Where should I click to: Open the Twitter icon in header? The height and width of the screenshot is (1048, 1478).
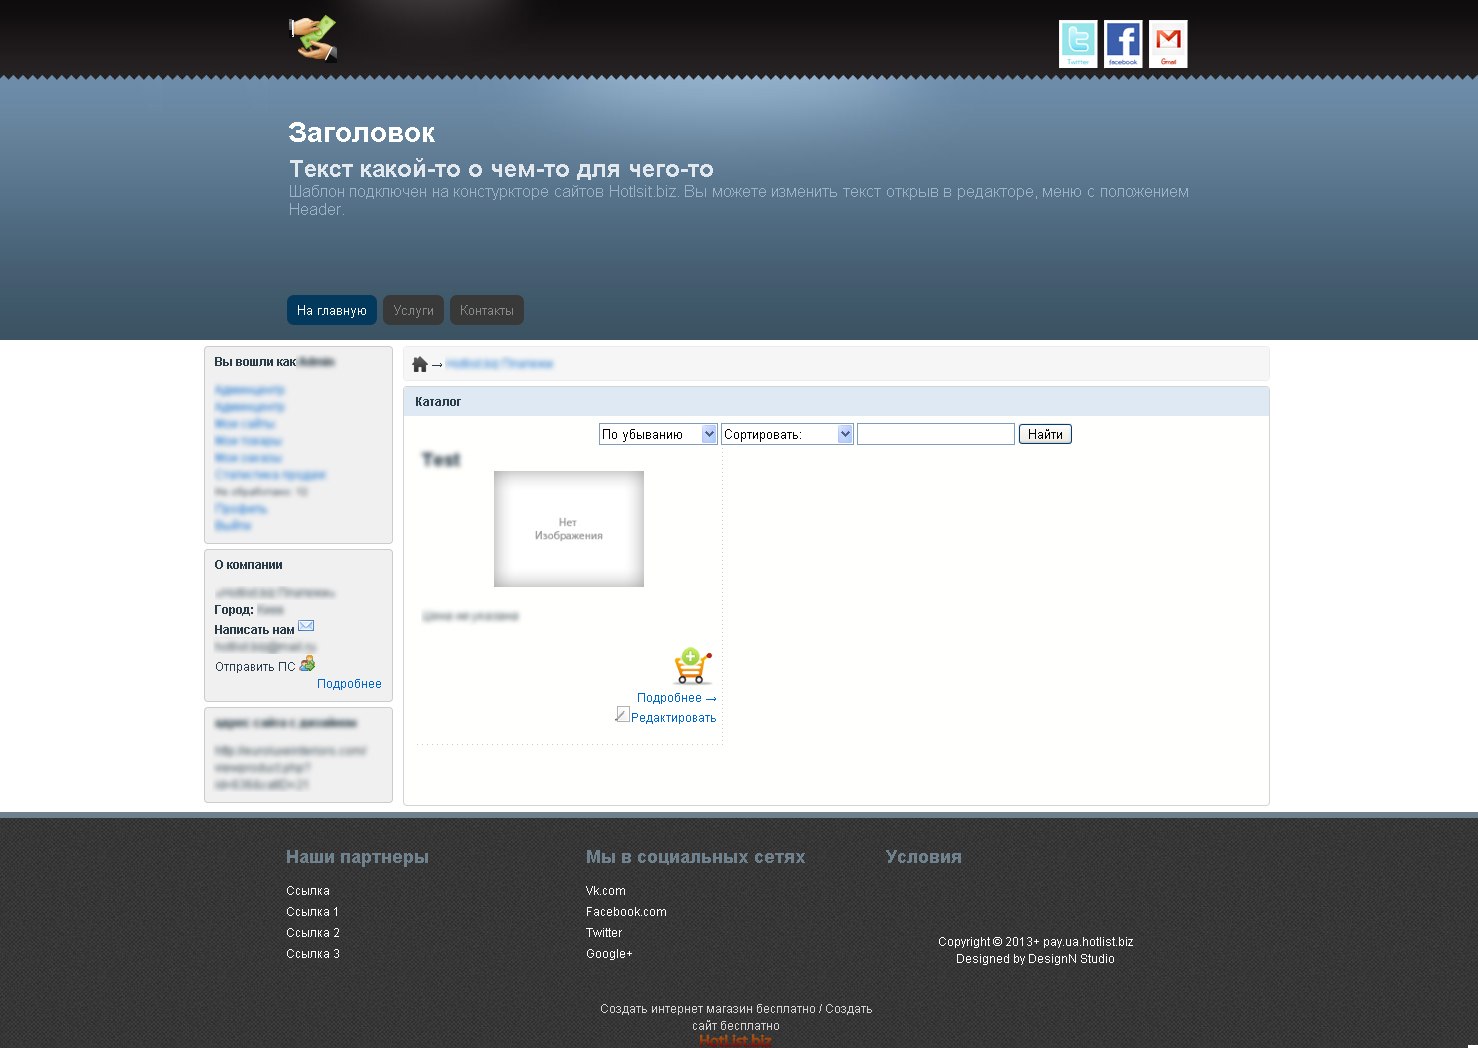click(x=1078, y=44)
